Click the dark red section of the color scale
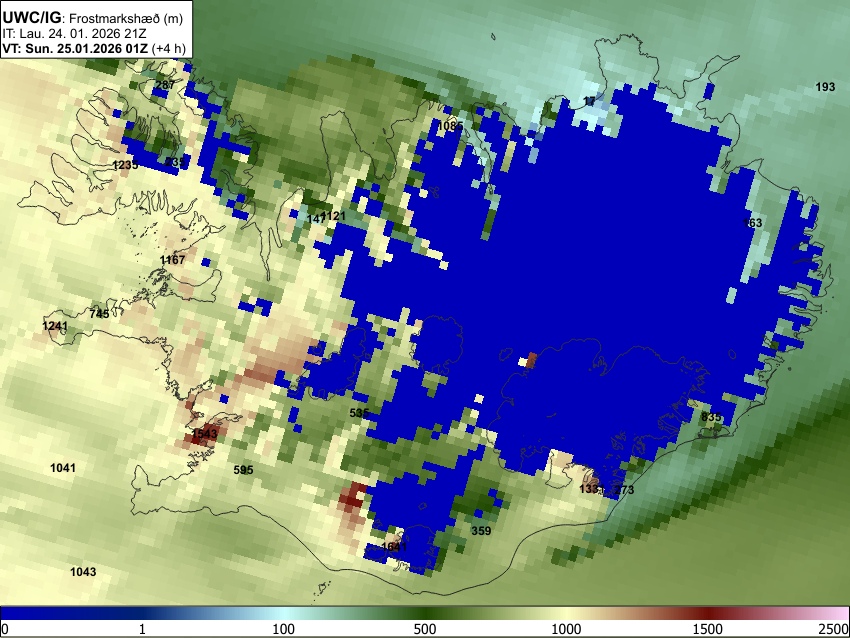The width and height of the screenshot is (850, 638). (708, 614)
